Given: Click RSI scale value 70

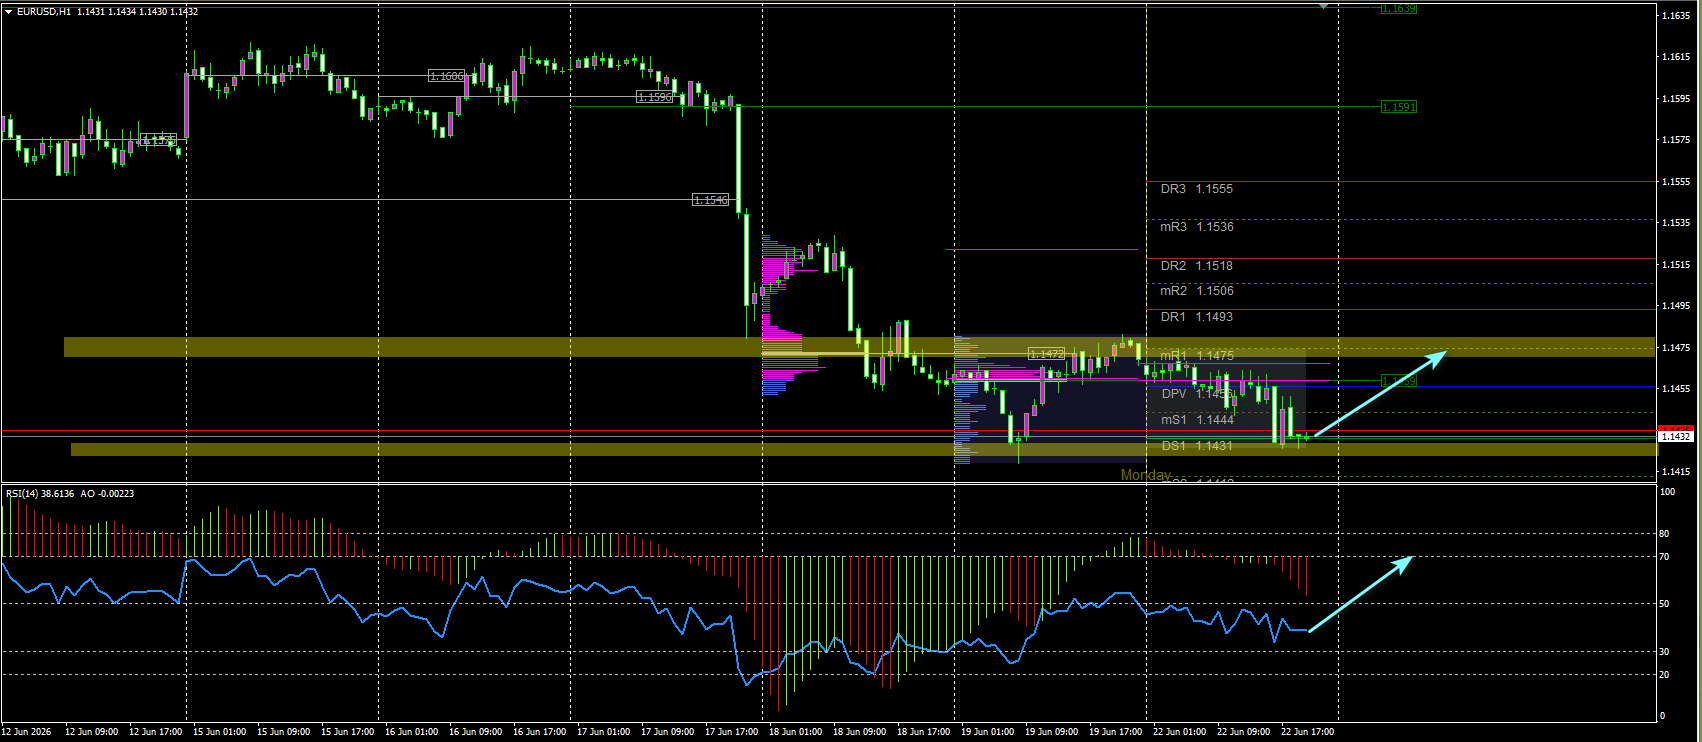Looking at the screenshot, I should tap(1664, 557).
